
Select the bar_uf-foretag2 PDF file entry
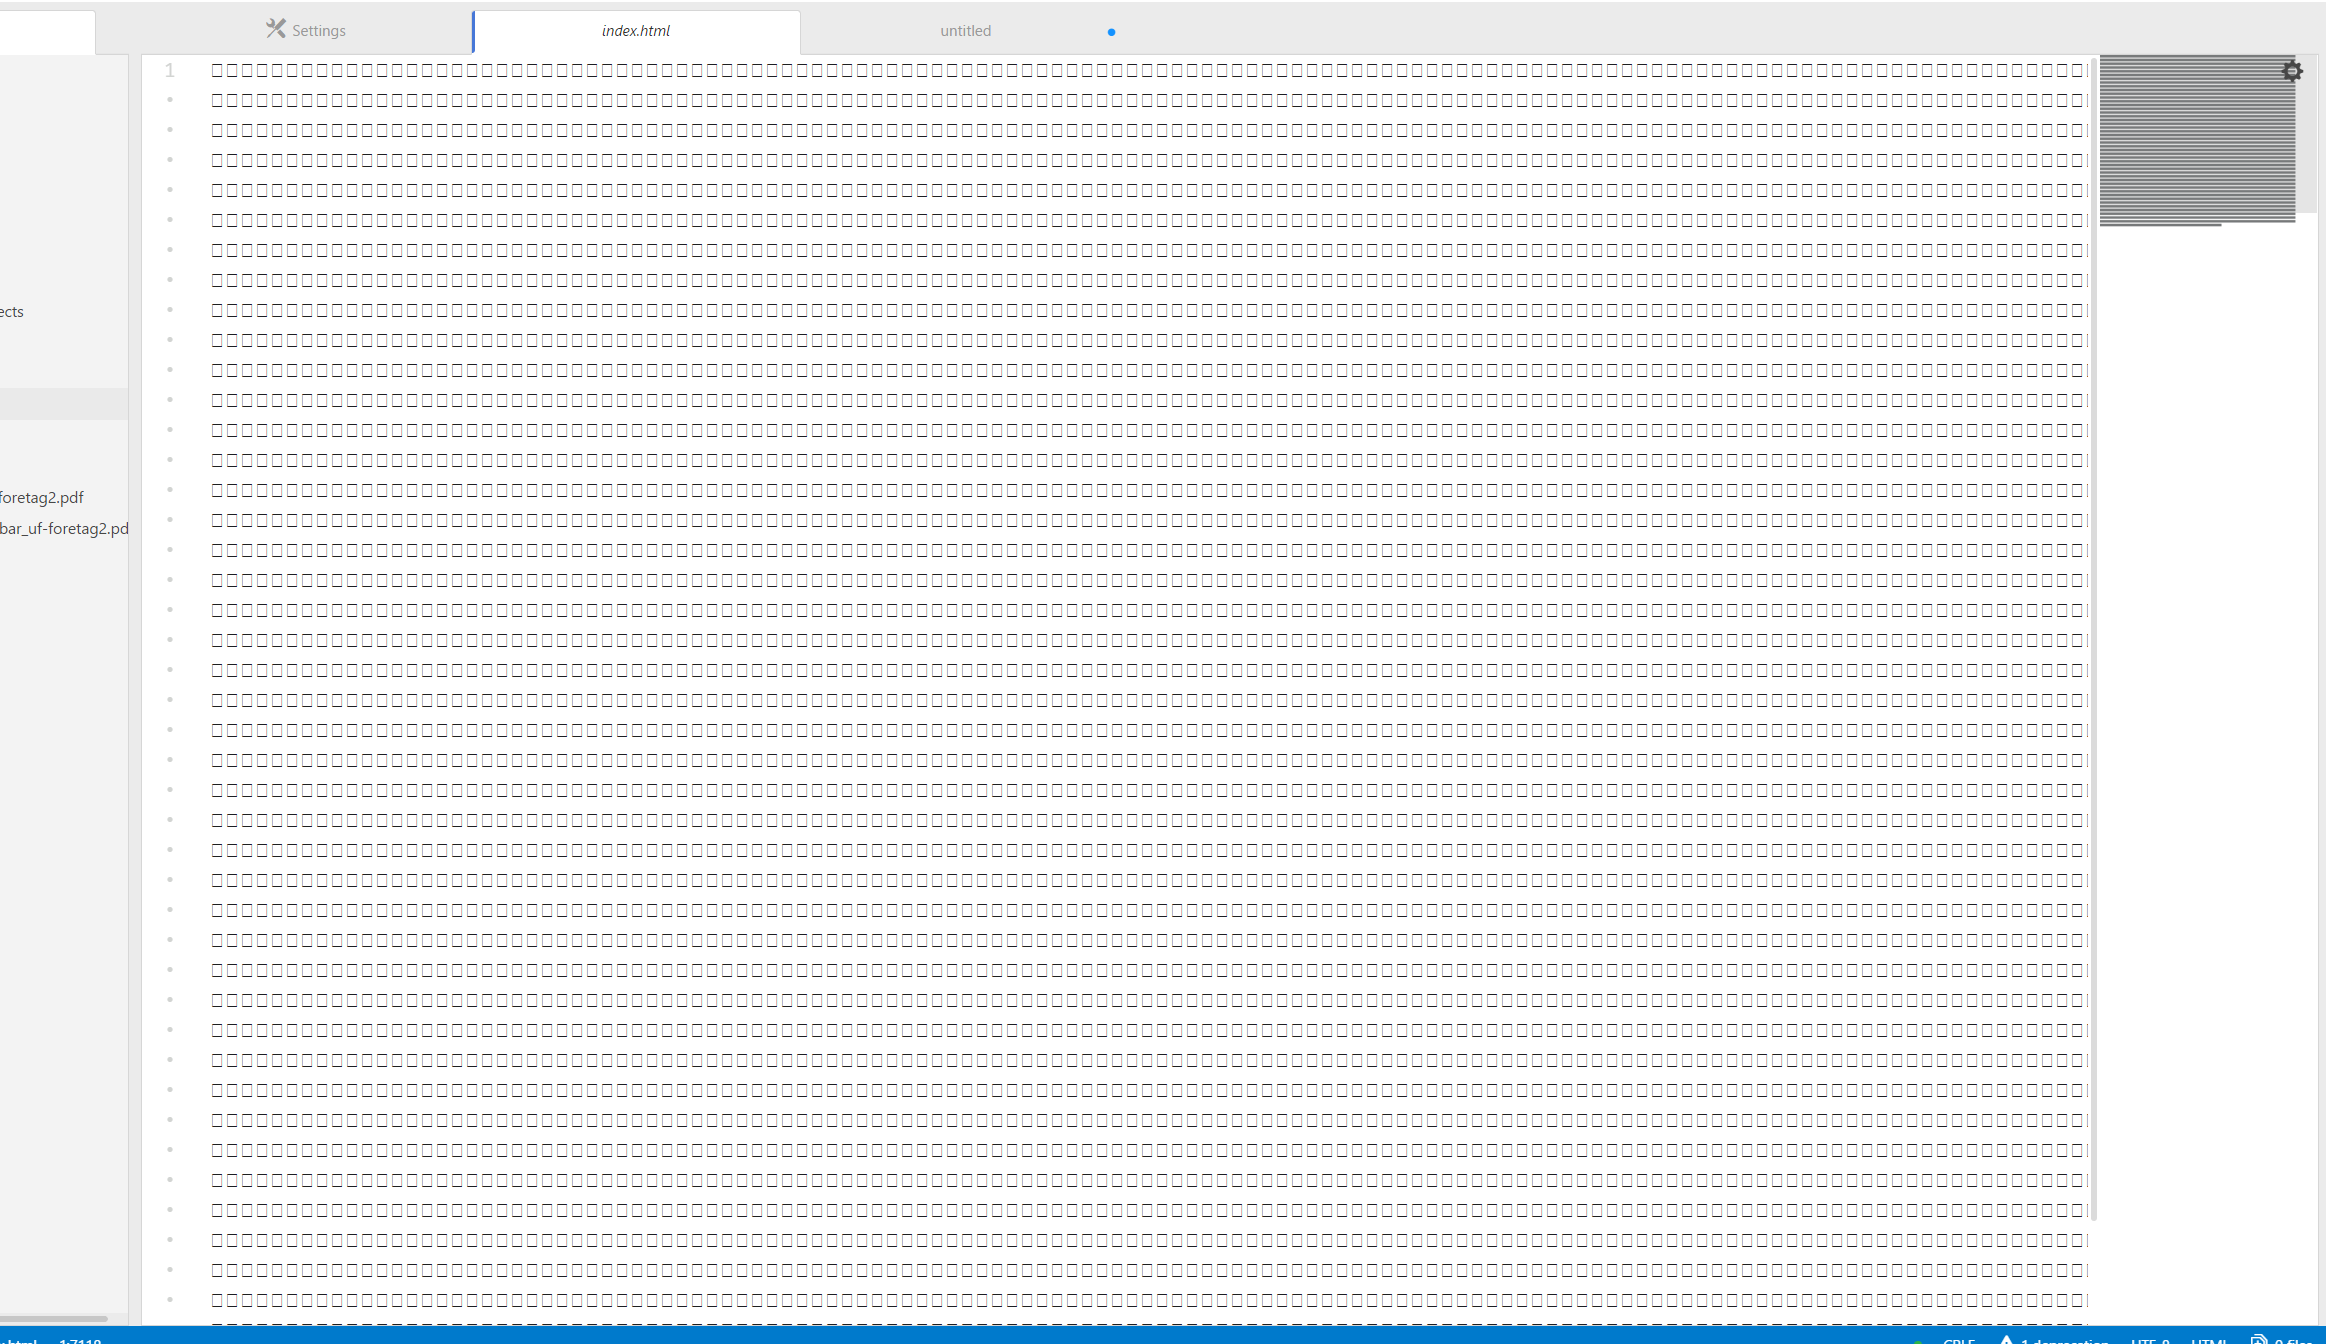tap(64, 528)
